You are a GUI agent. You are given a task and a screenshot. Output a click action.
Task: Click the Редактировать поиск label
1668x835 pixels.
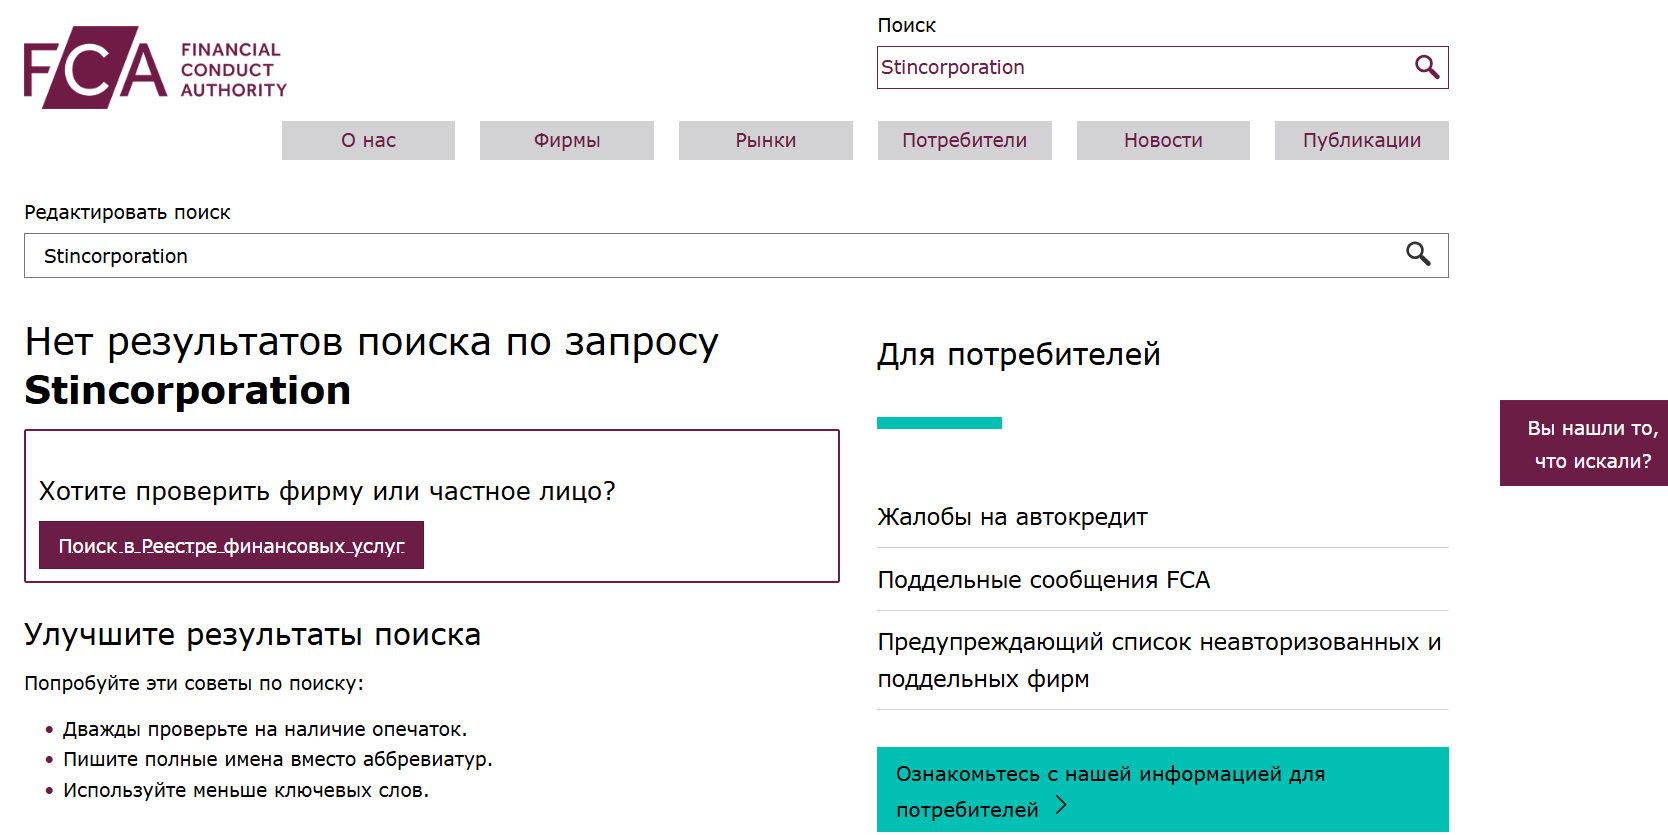pos(127,212)
